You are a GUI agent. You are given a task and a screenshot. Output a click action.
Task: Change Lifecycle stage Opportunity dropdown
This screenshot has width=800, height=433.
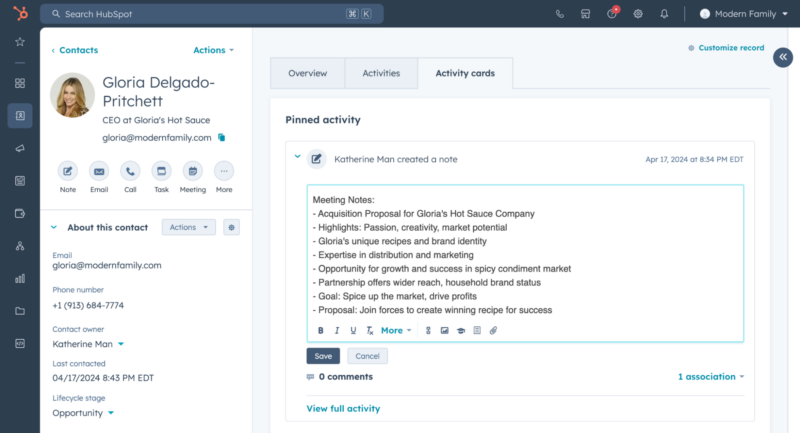(x=83, y=413)
